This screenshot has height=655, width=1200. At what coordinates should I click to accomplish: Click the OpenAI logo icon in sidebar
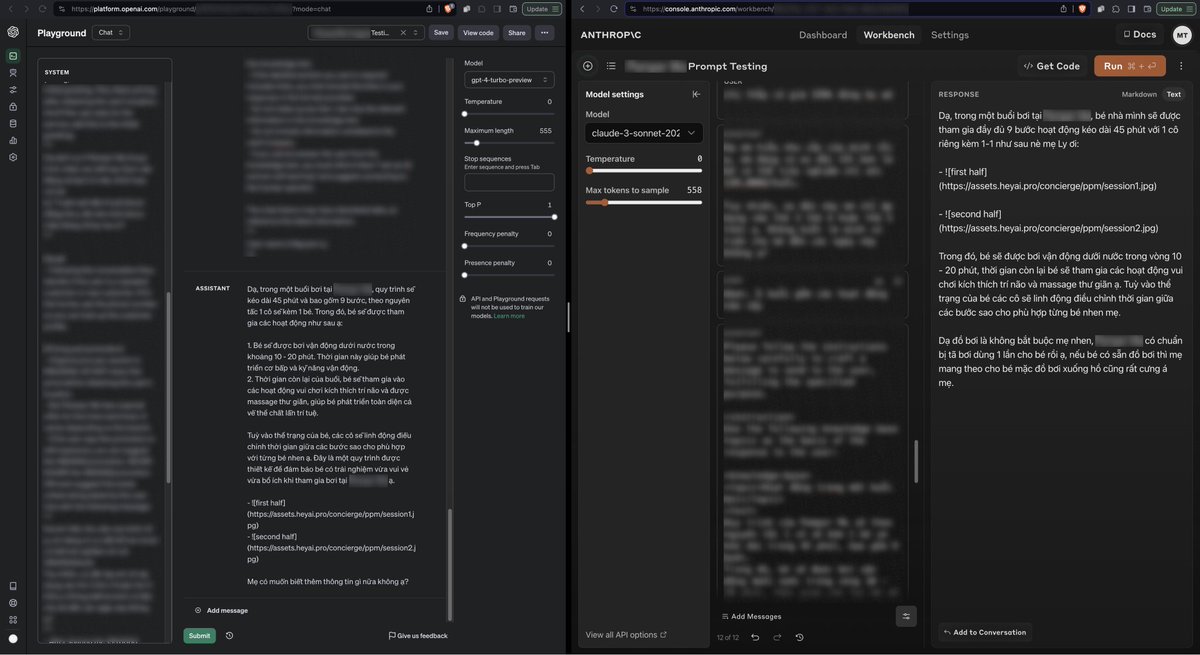click(13, 31)
